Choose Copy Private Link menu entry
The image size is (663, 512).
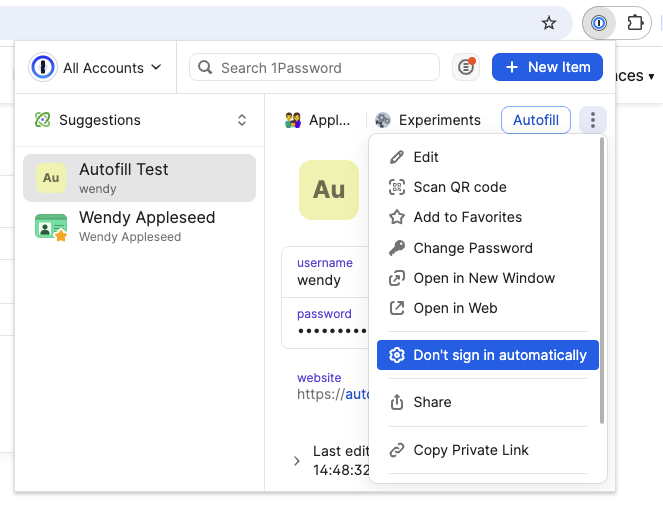(471, 450)
